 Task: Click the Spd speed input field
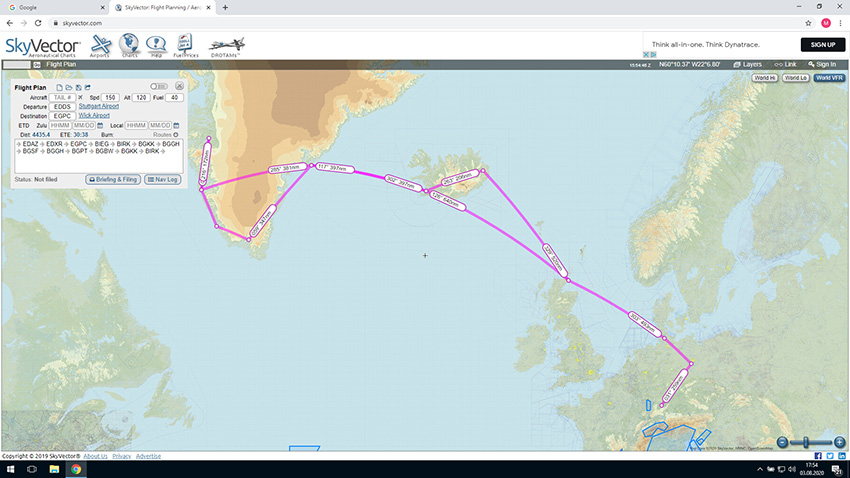point(111,97)
